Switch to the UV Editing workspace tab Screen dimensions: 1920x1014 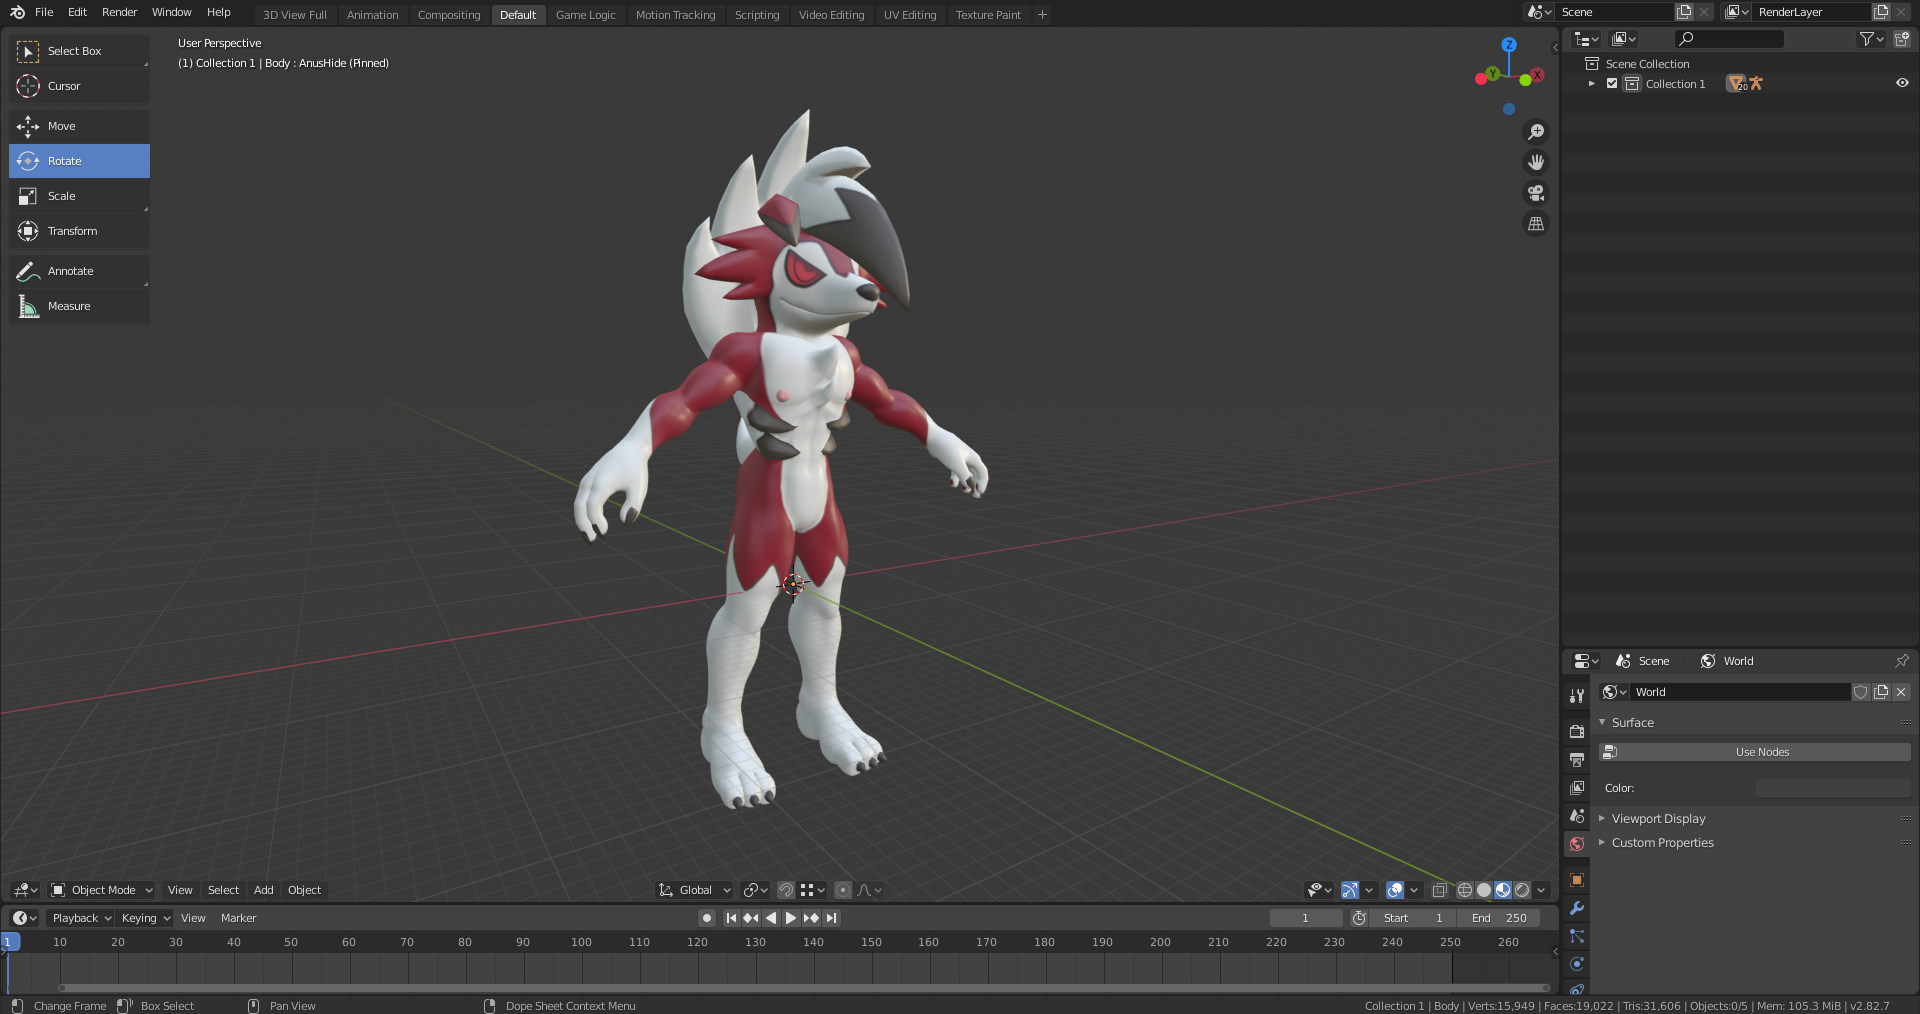(x=910, y=15)
